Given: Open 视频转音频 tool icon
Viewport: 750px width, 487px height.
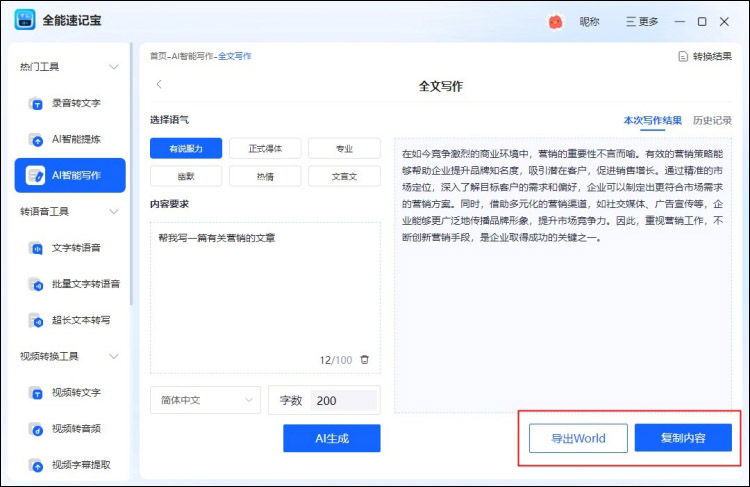Looking at the screenshot, I should pyautogui.click(x=36, y=429).
